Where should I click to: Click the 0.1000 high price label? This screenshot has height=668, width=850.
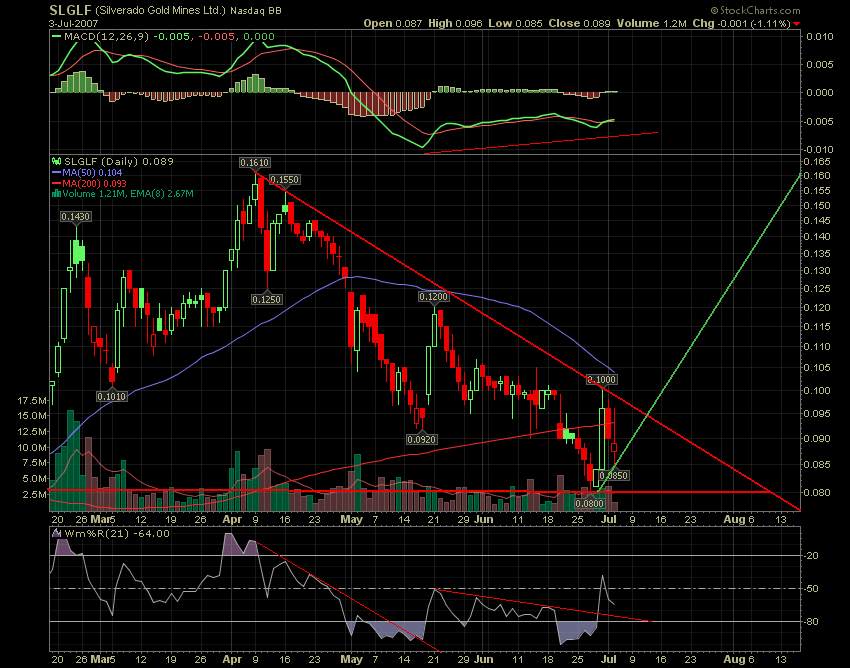(x=602, y=380)
